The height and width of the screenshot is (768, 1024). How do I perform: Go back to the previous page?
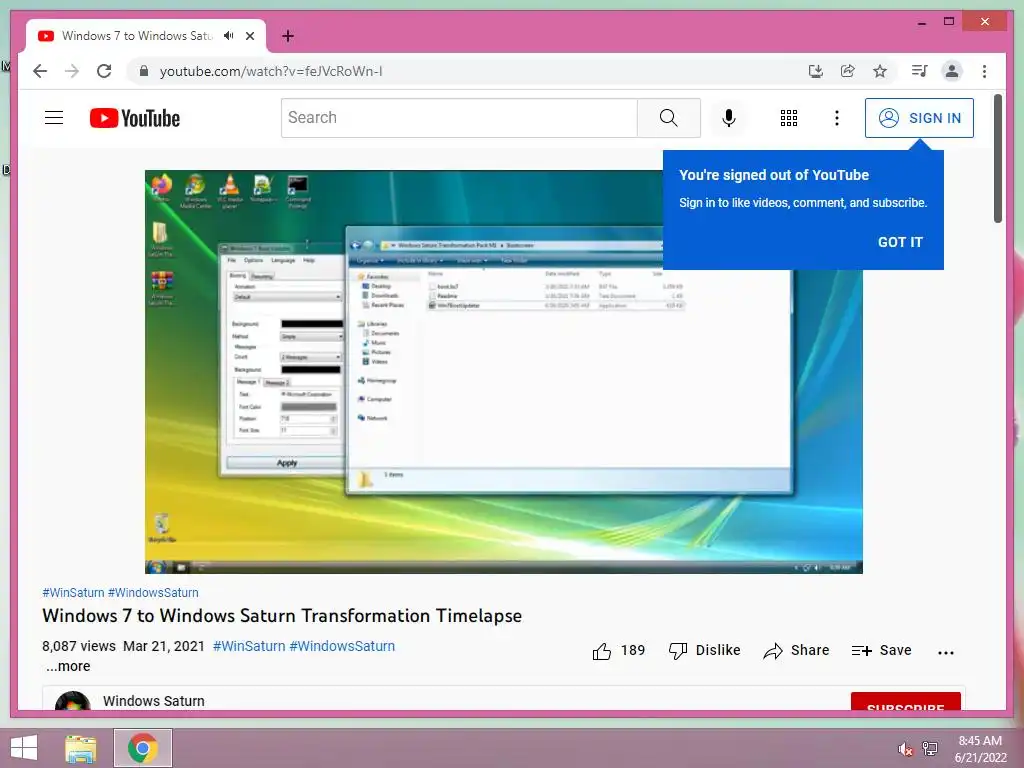[40, 71]
